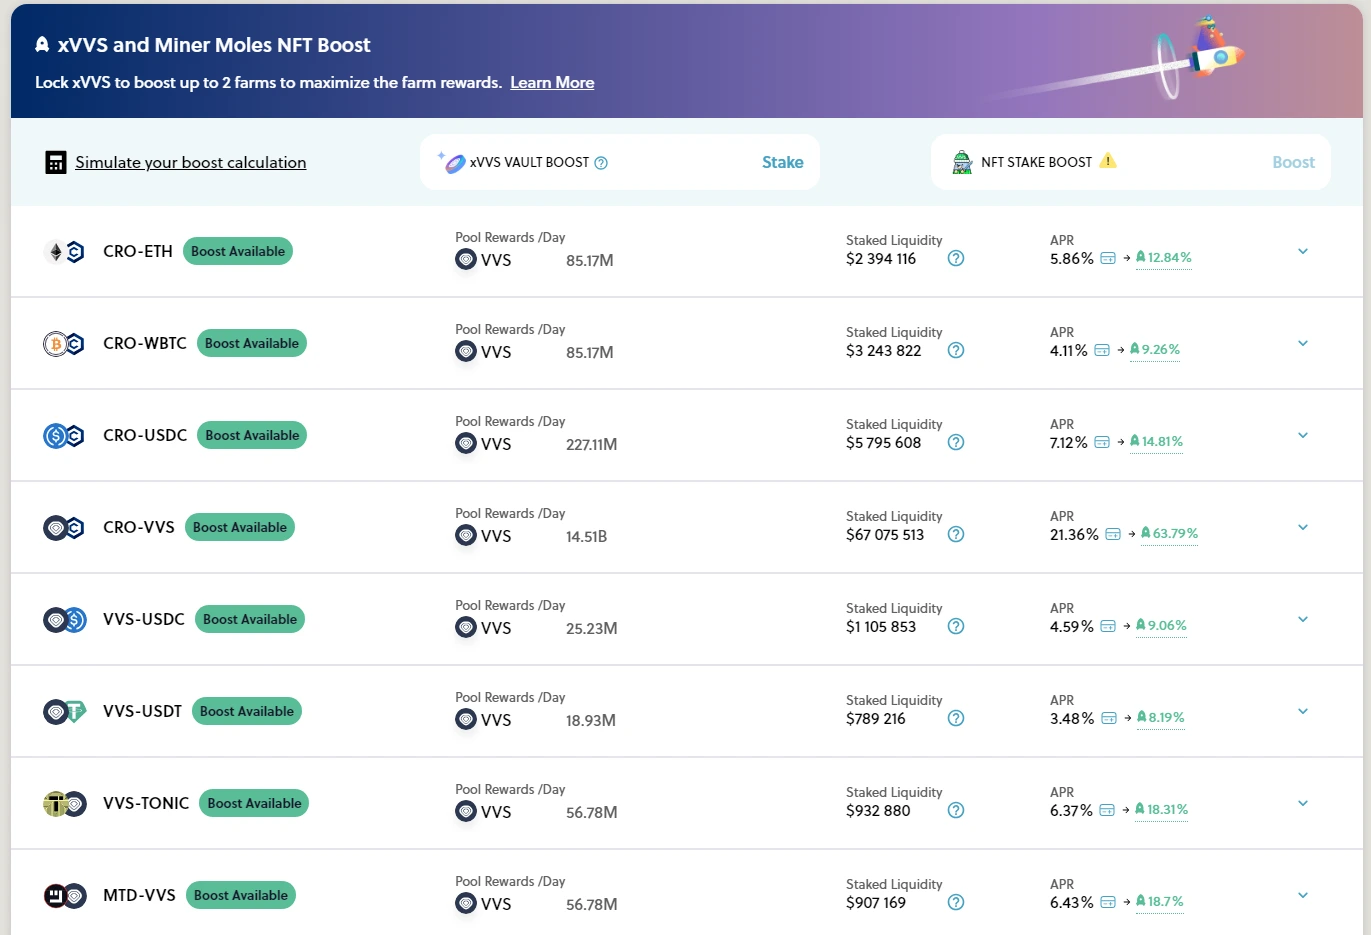This screenshot has height=935, width=1371.
Task: Click boosted APR 12.84% for CRO-ETH
Action: coord(1164,258)
